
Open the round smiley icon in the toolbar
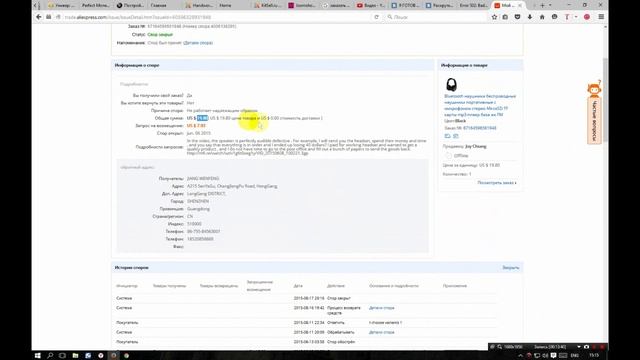click(554, 17)
